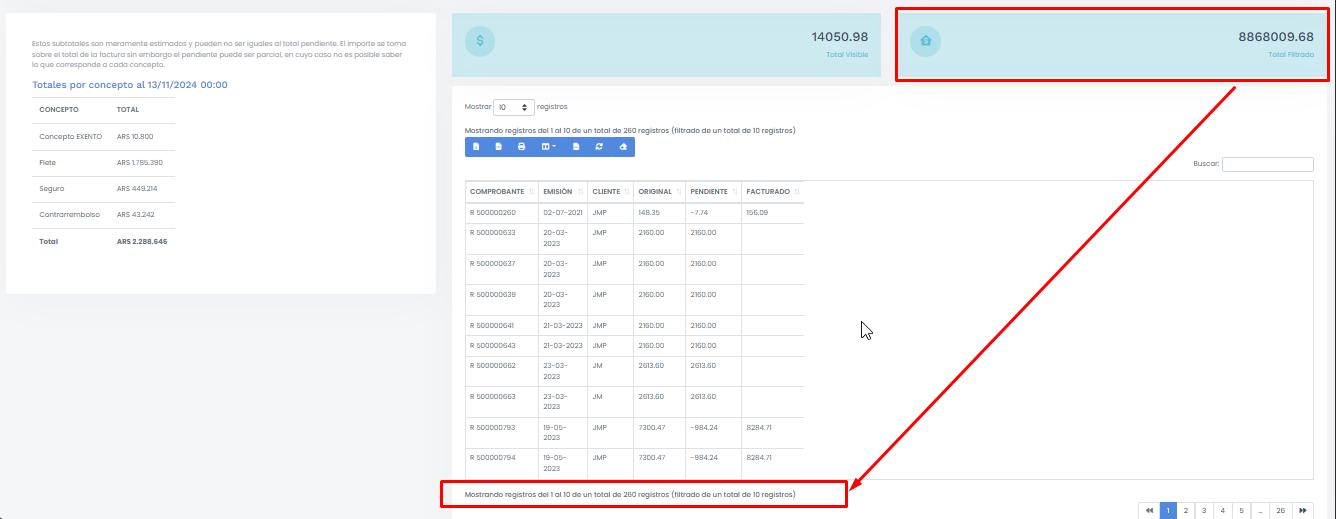This screenshot has height=519, width=1336.
Task: Click the refresh arrows icon in the toolbar
Action: (599, 147)
